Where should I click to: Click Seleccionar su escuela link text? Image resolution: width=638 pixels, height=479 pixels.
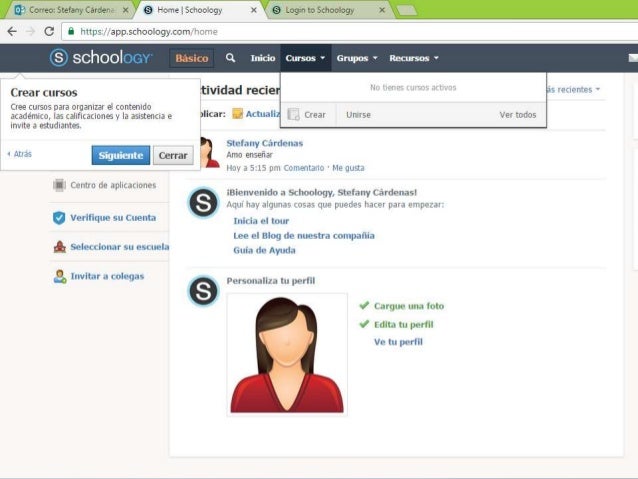click(x=120, y=247)
